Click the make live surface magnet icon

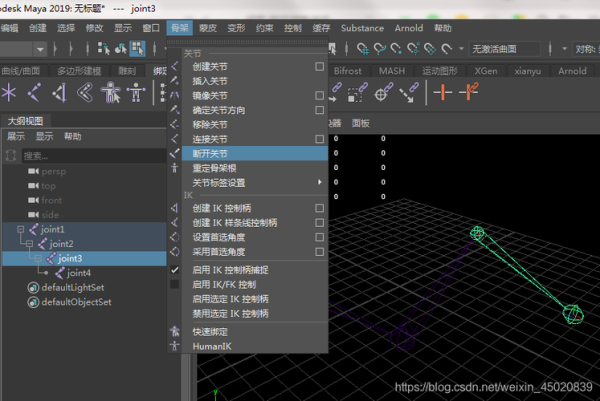point(446,49)
